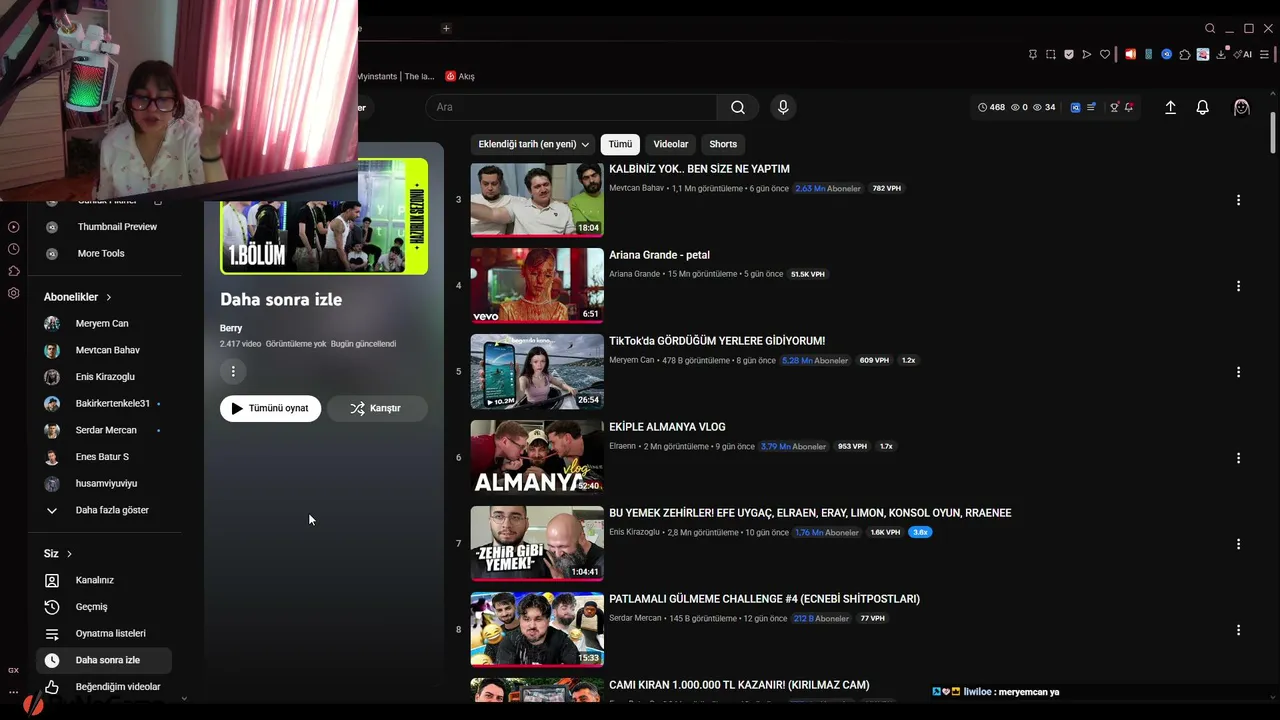Select the Videolar filter chip
The width and height of the screenshot is (1280, 720).
tap(671, 144)
